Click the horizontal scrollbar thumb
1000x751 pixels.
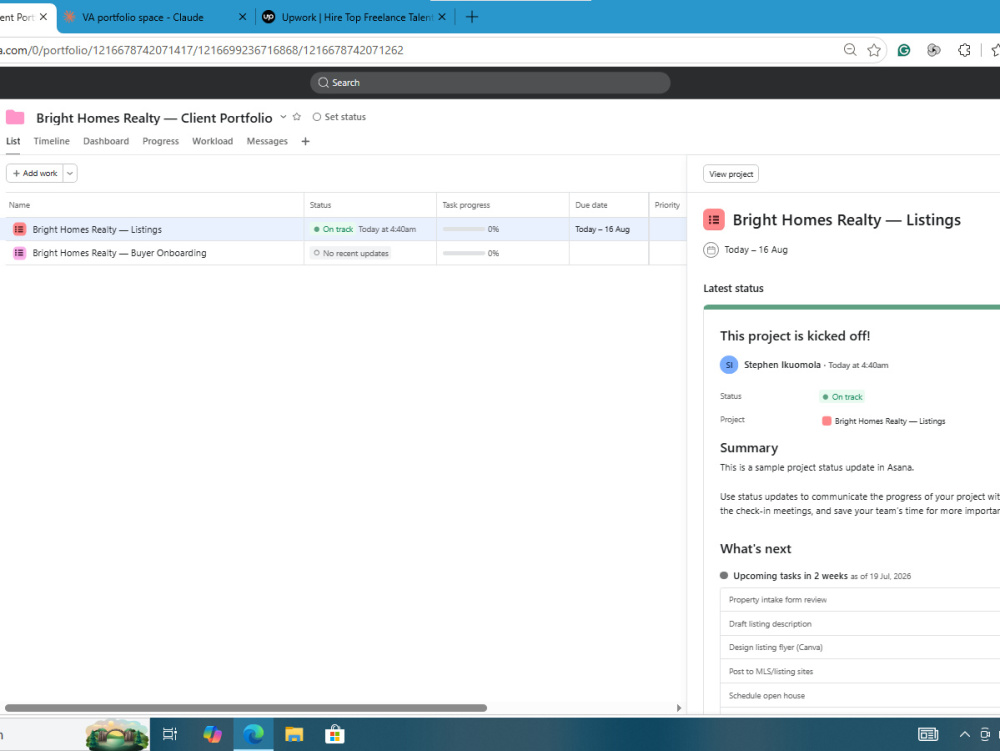click(x=246, y=708)
